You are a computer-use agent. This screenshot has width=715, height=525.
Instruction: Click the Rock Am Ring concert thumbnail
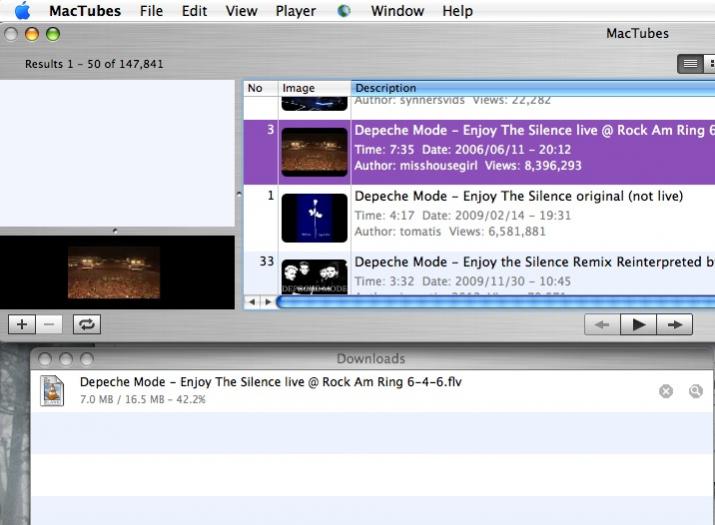click(x=314, y=152)
